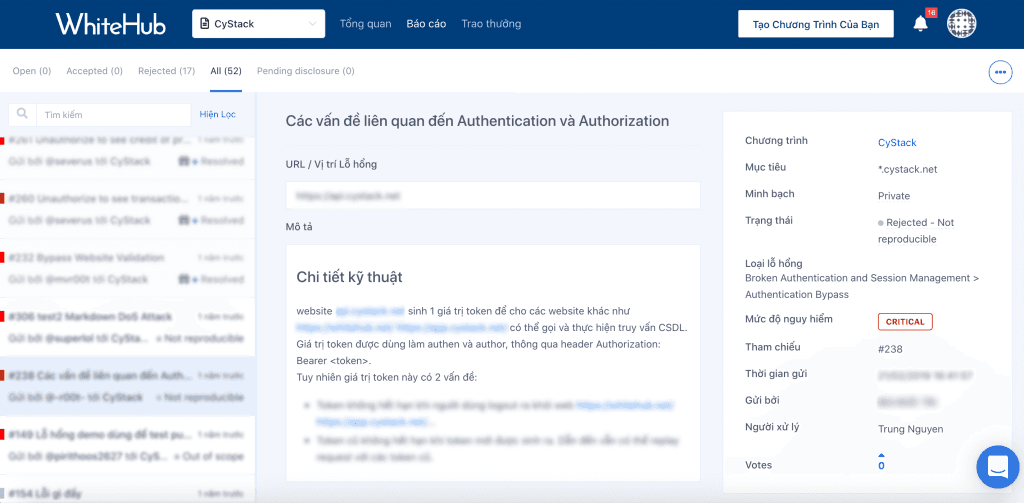This screenshot has width=1024, height=503.
Task: Open report #232 Bypass Website Validation
Action: click(x=127, y=268)
